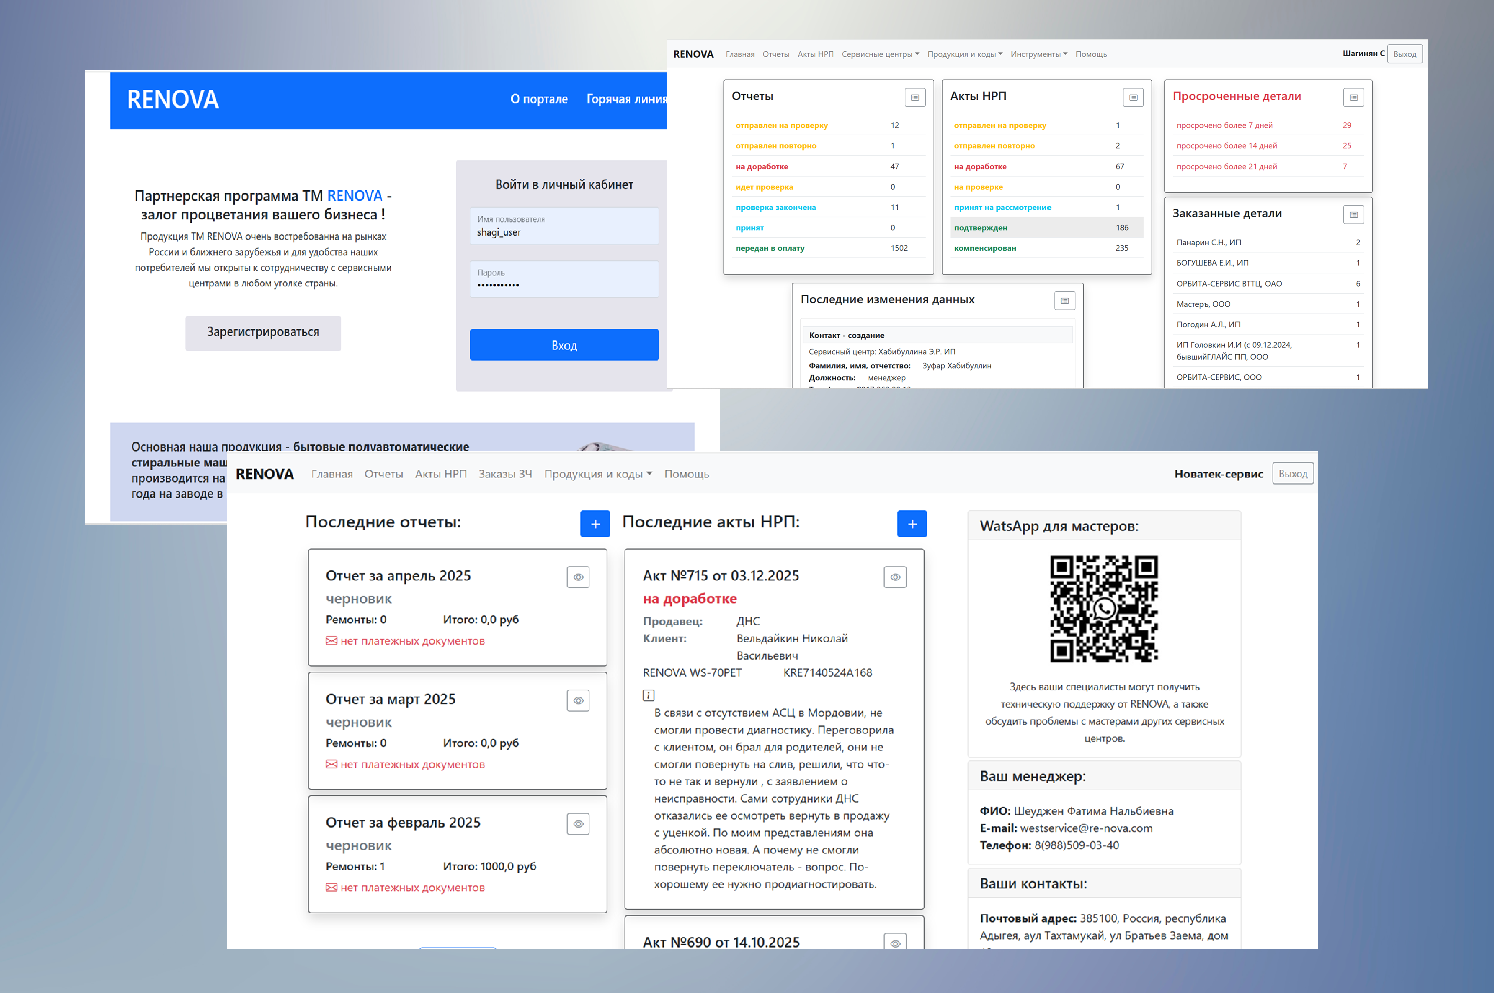The image size is (1494, 993).
Task: Open Отчеты in the Новатек-сервис navbar
Action: coord(384,474)
